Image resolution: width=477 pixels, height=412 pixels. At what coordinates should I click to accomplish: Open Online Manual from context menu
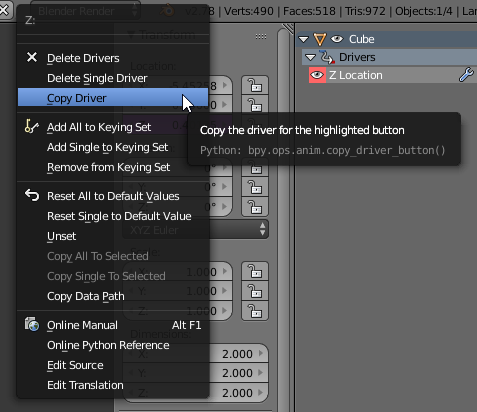[113, 325]
